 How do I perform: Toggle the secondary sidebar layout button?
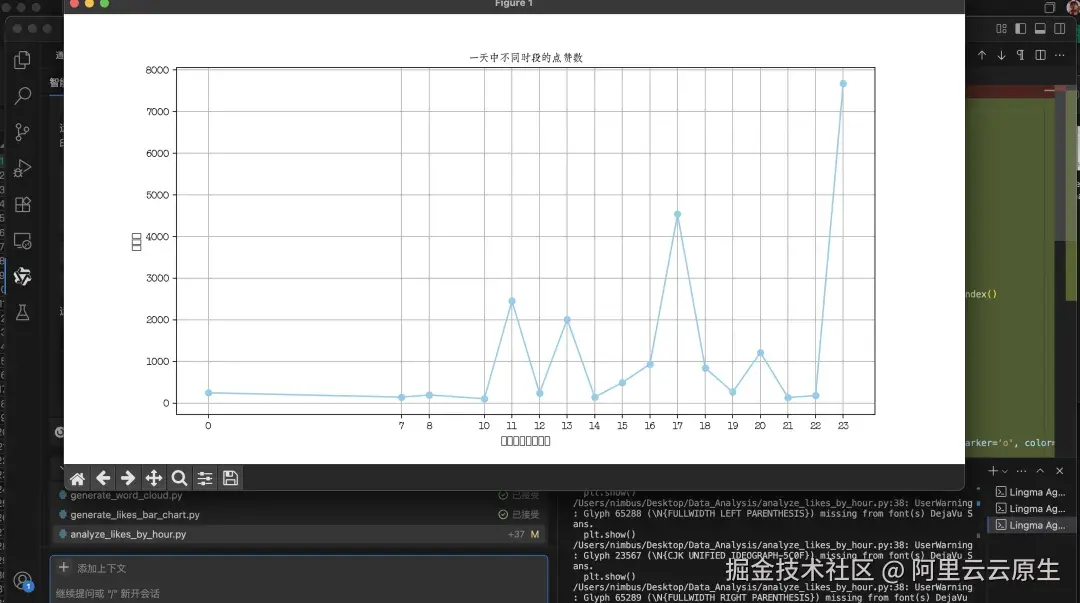[x=1059, y=28]
